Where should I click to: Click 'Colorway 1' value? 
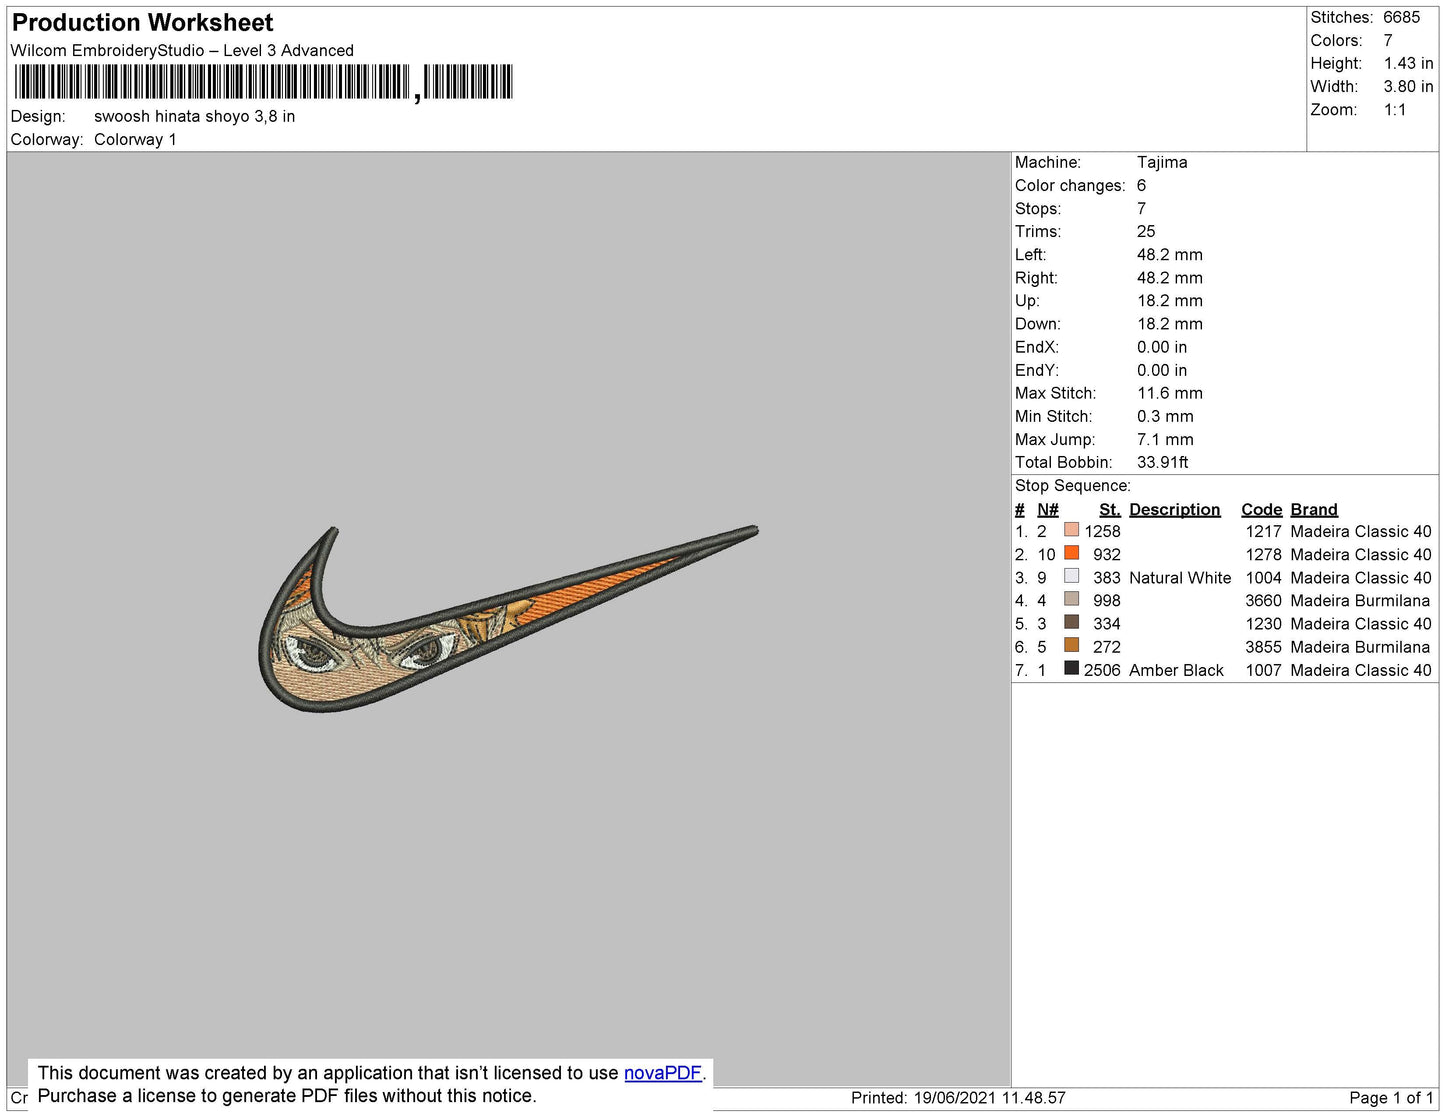(x=135, y=139)
